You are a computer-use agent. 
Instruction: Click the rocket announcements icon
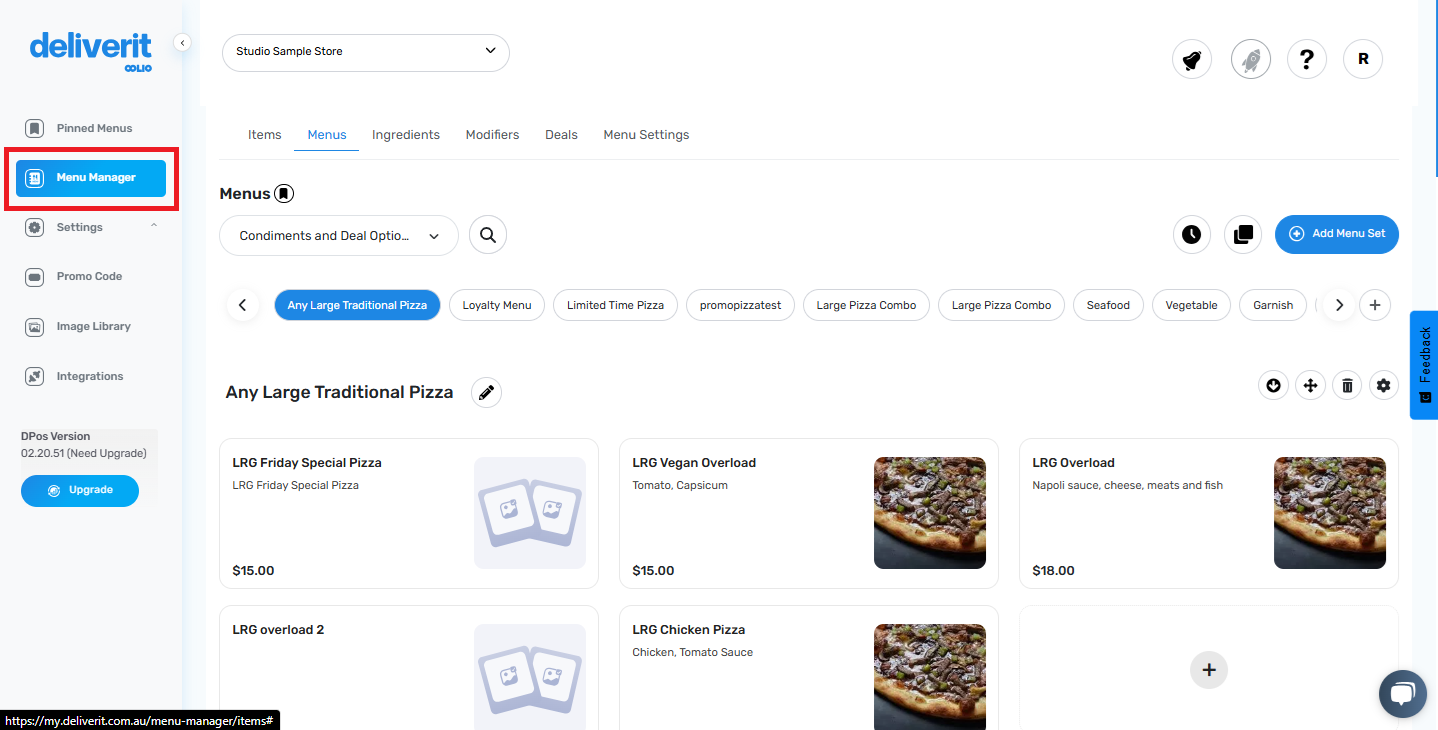pos(1250,59)
